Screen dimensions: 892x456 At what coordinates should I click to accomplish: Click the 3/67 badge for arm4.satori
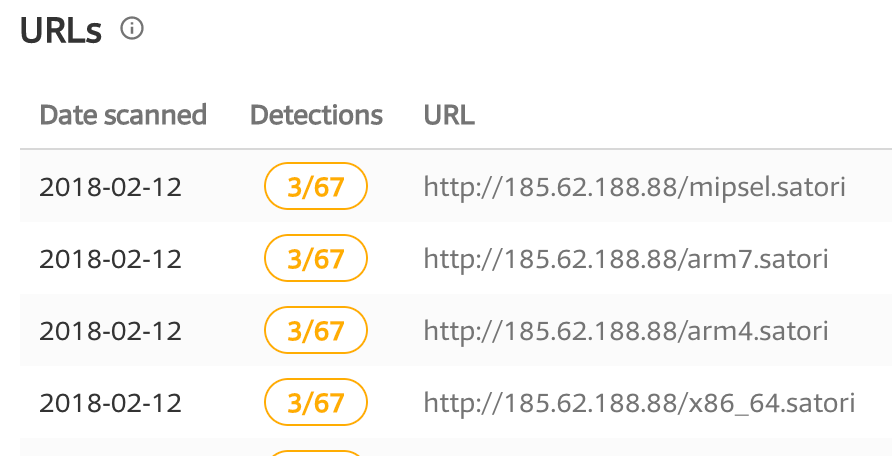pos(316,330)
